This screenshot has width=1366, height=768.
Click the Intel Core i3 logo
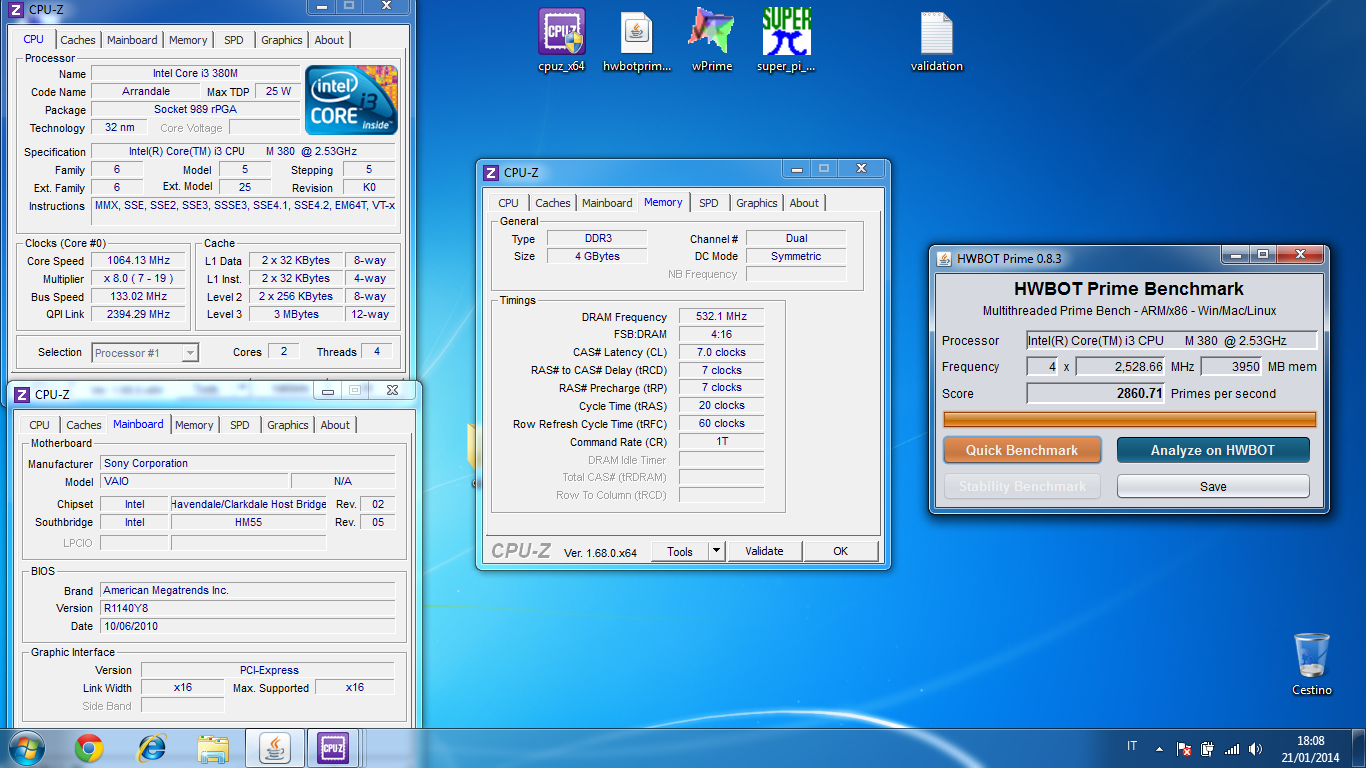351,99
